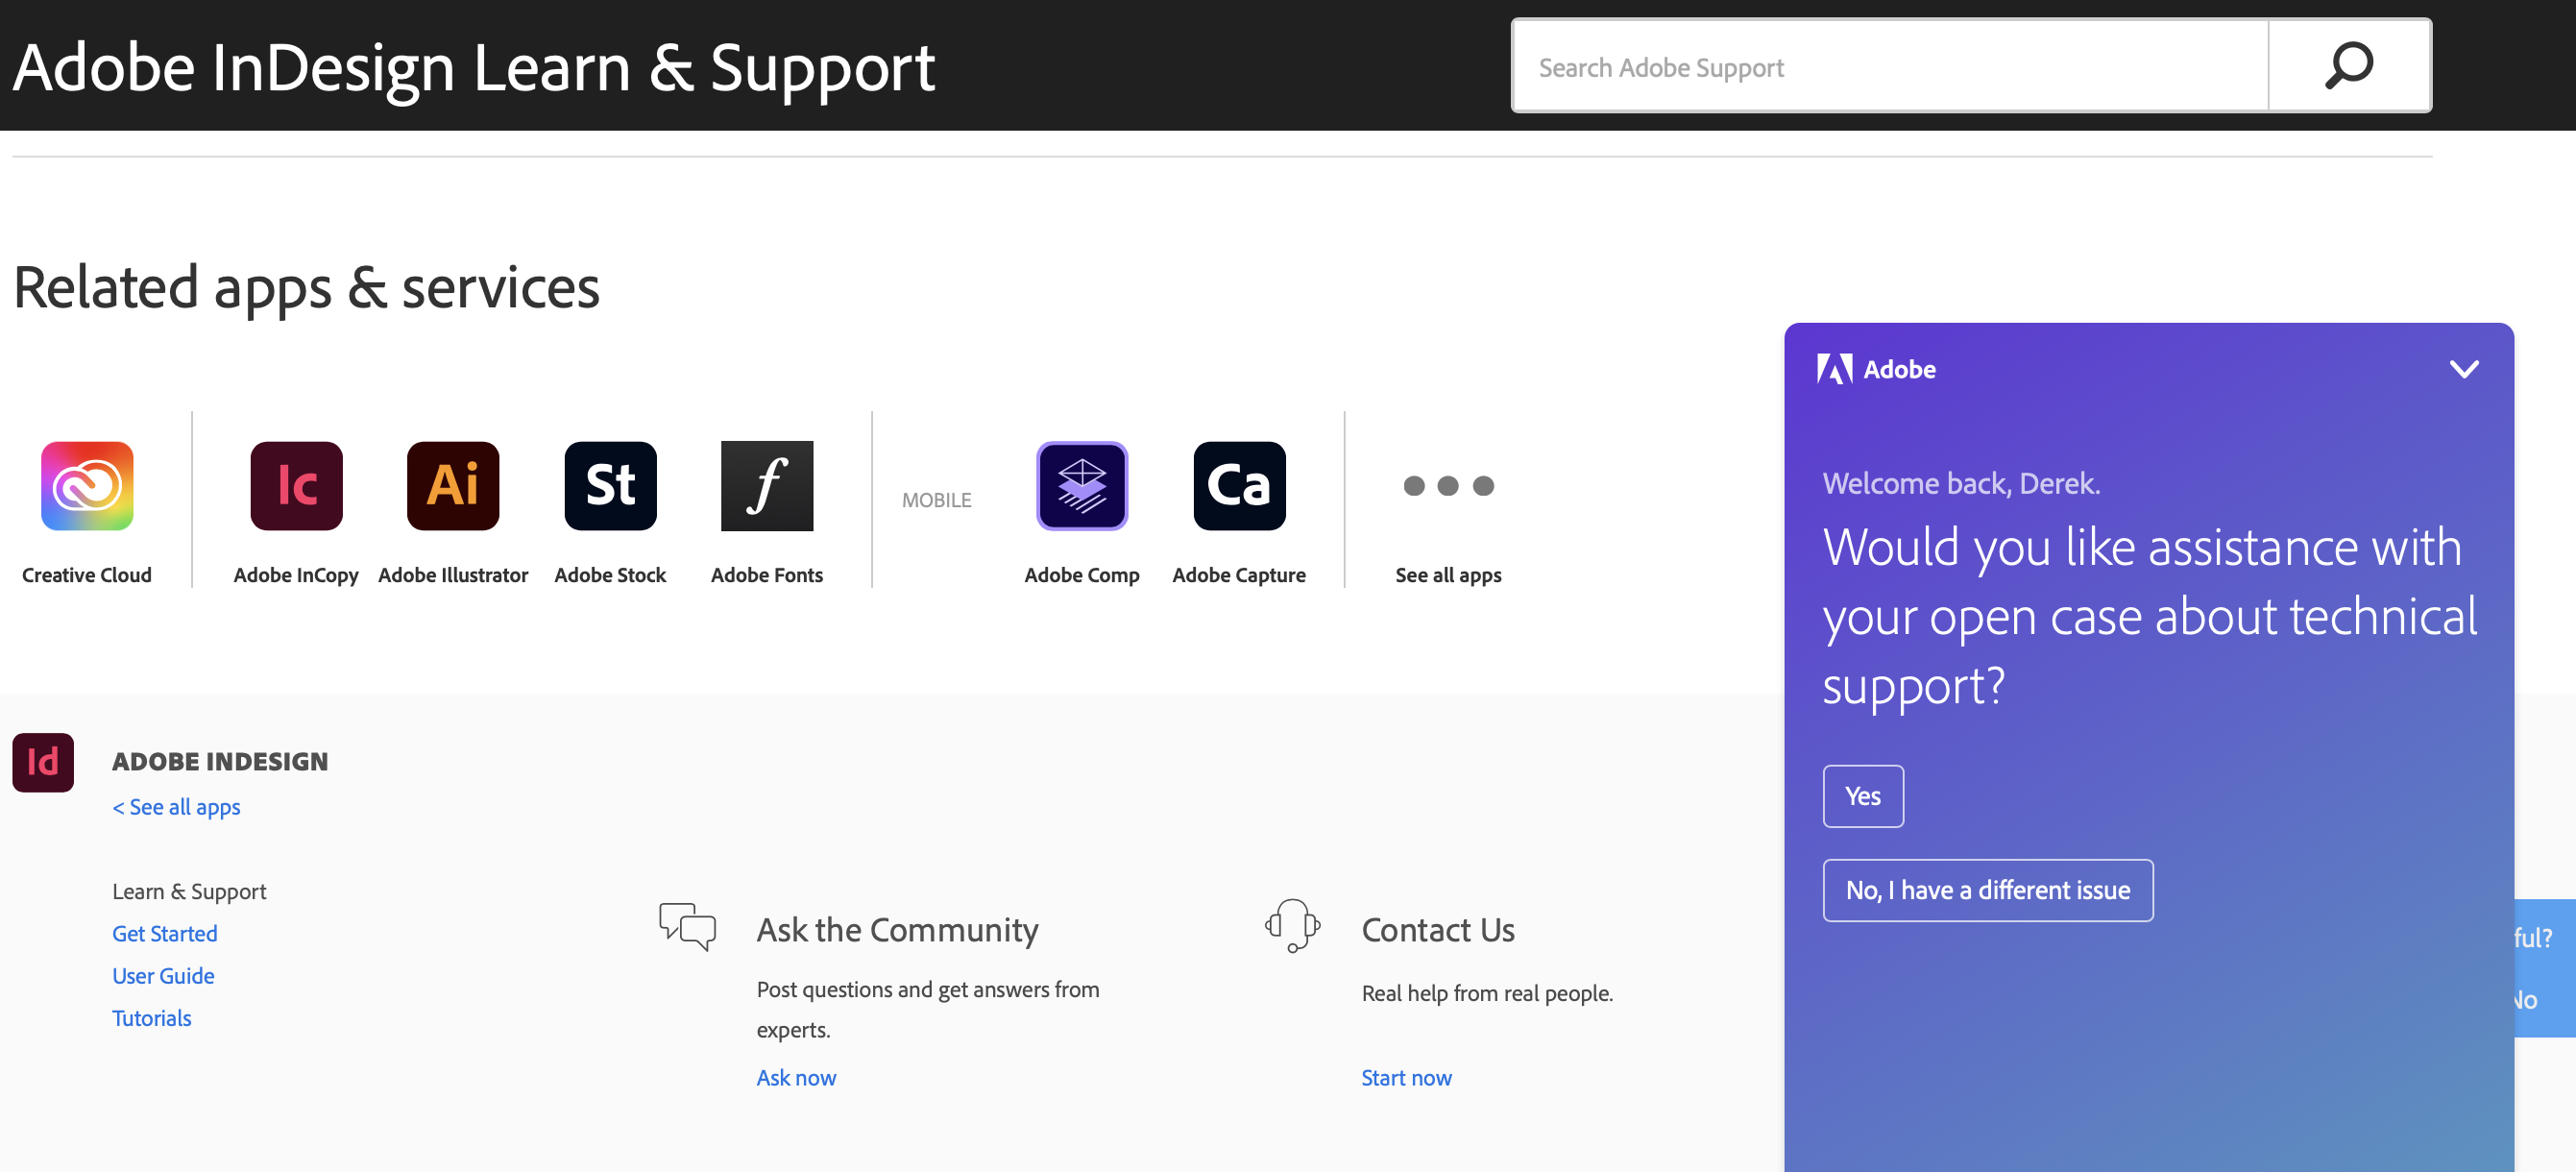Screen dimensions: 2576x1172
Task: Open Adobe Stock via its icon
Action: pos(610,486)
